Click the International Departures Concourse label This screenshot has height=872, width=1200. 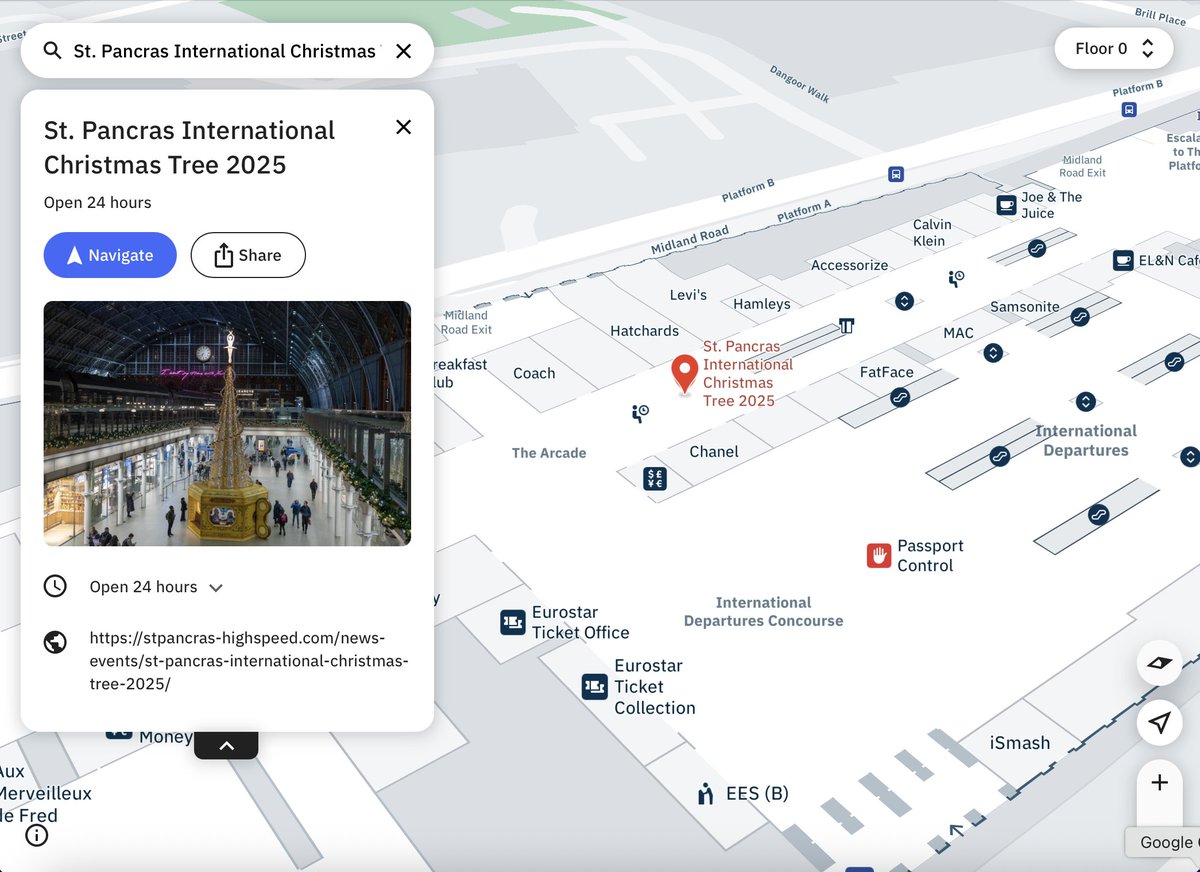pos(764,612)
